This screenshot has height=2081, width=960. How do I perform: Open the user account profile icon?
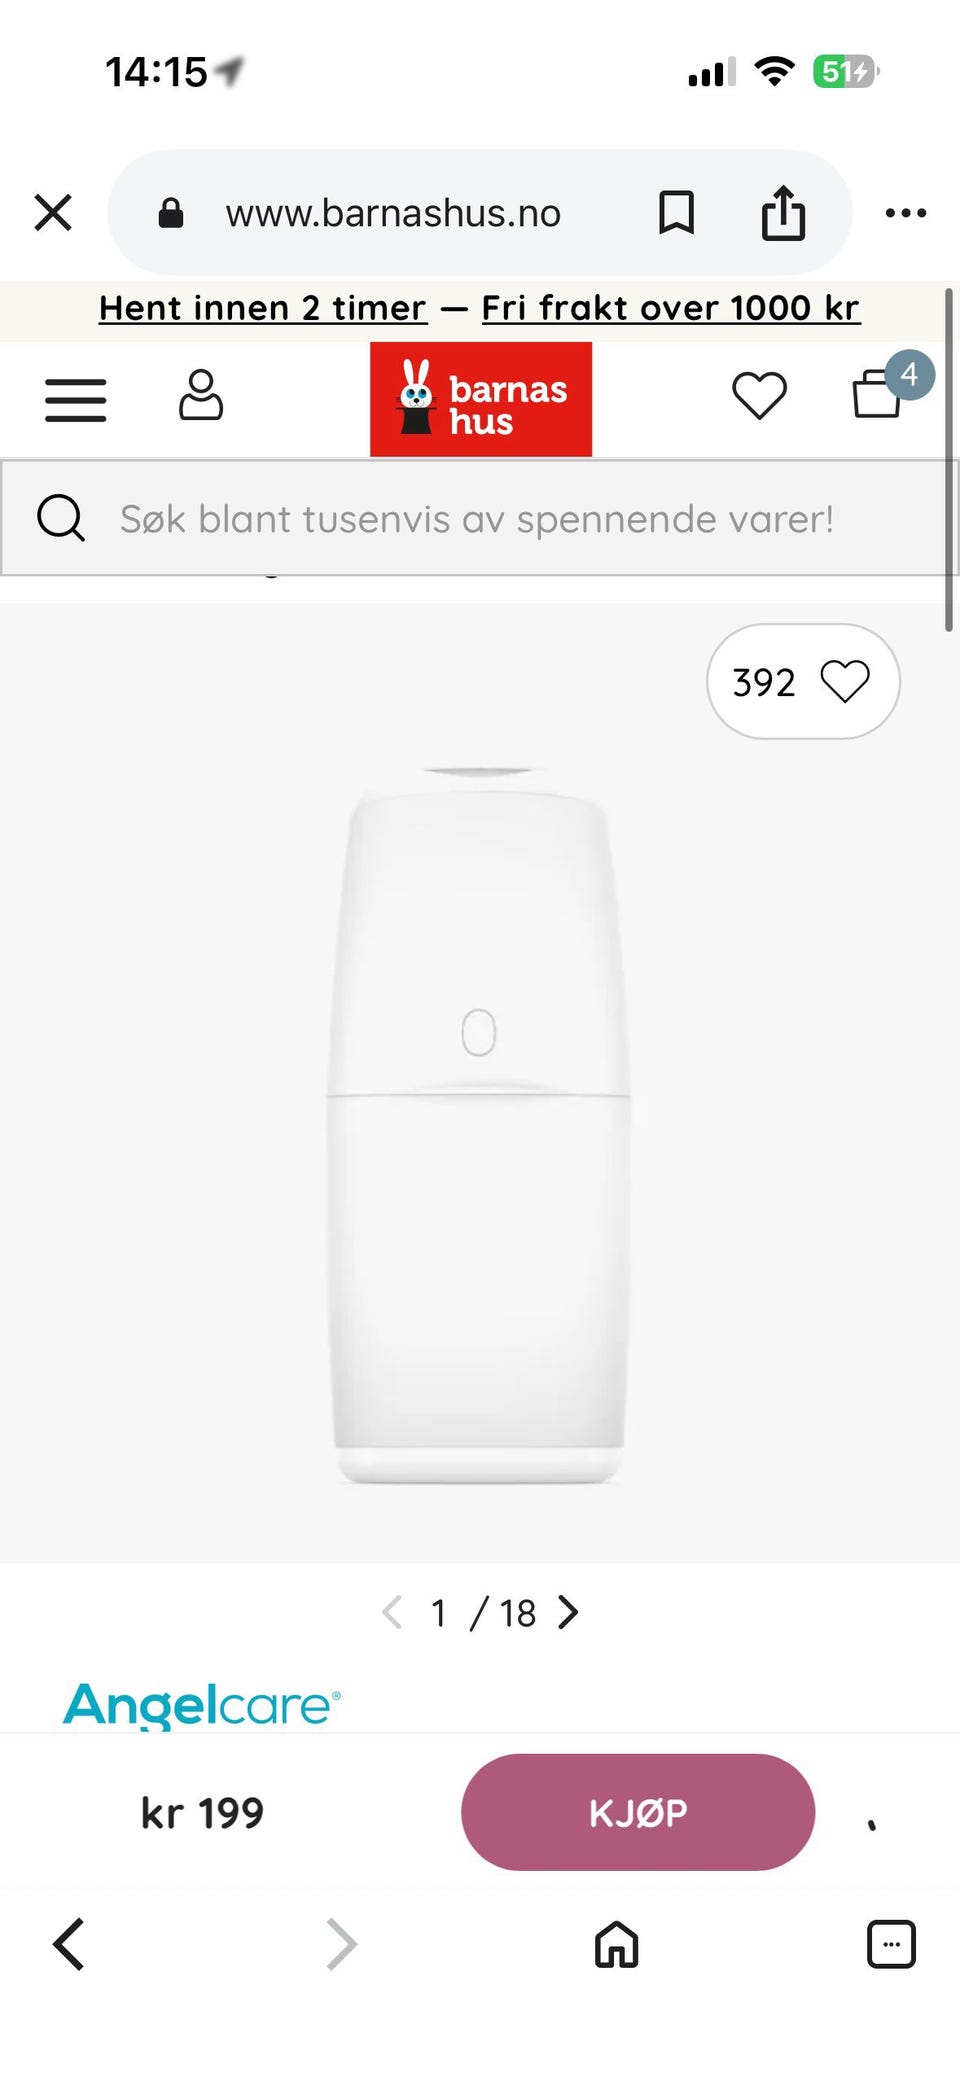coord(201,396)
